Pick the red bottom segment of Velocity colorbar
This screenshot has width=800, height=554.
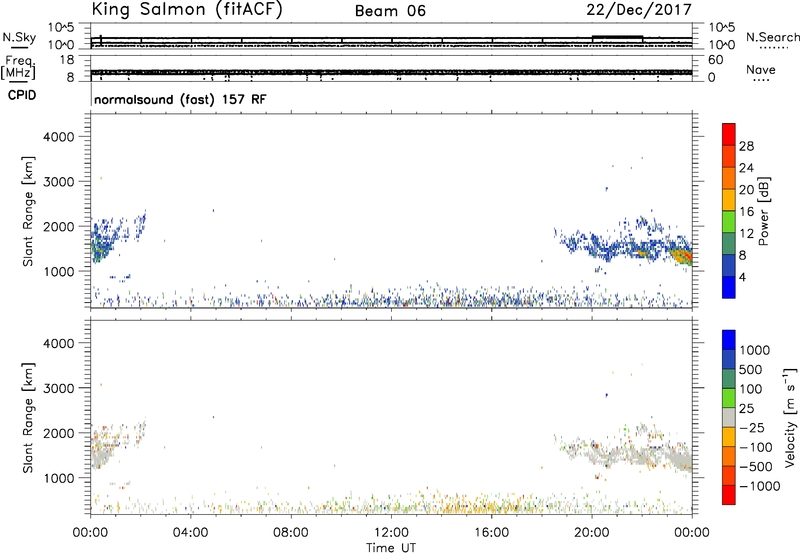729,495
